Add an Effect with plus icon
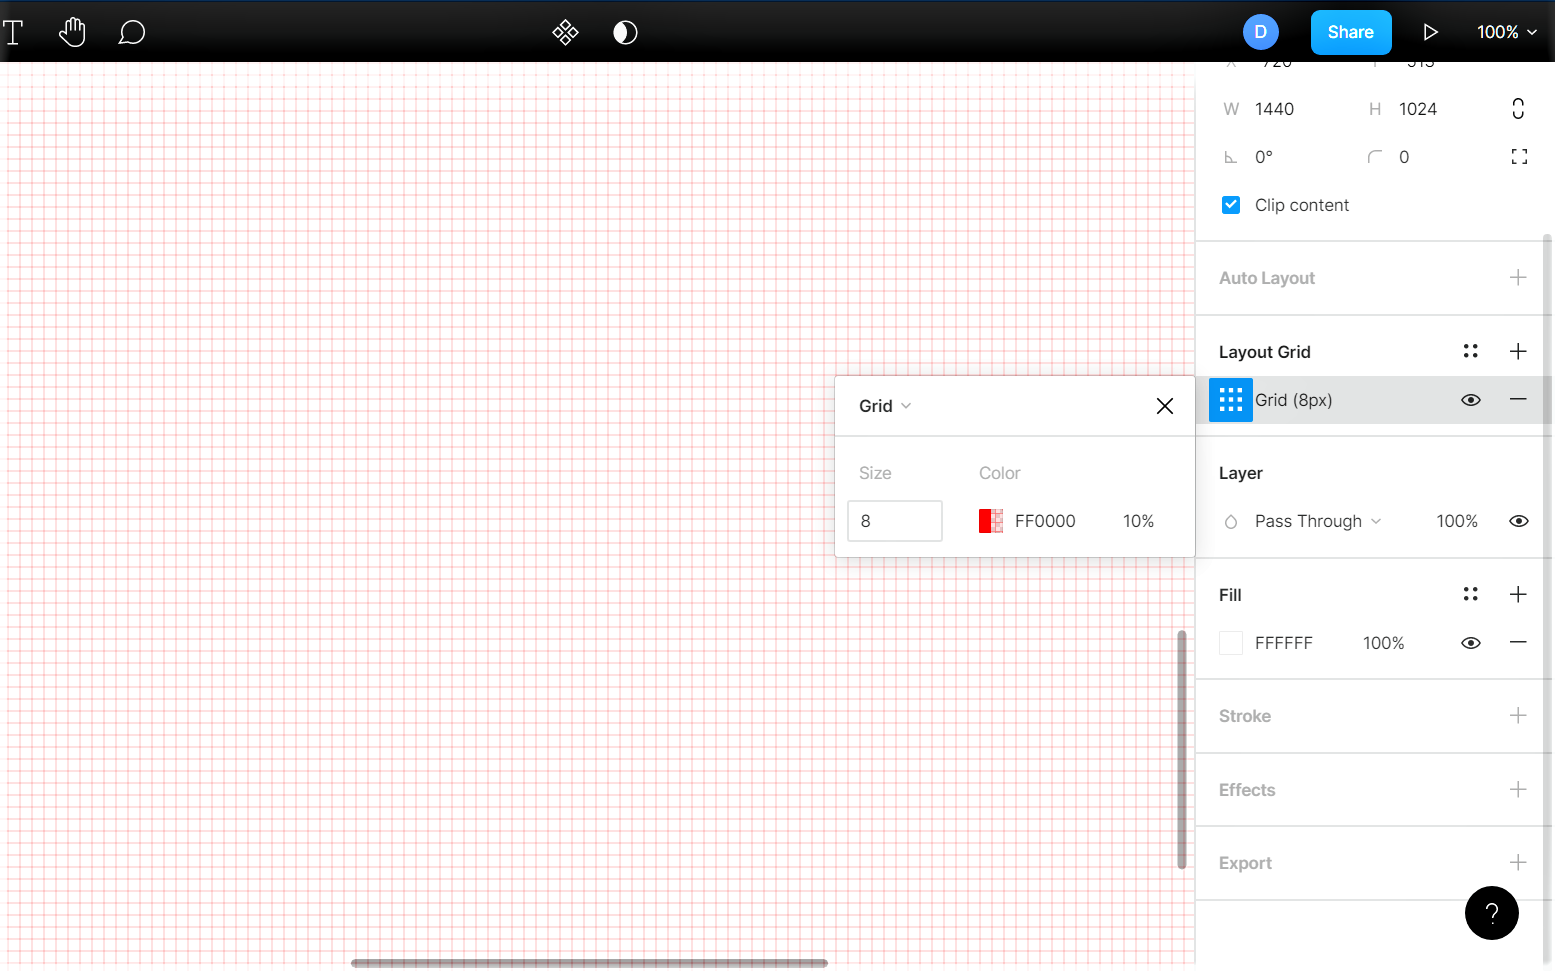Screen dimensions: 1555x971 (x=1518, y=789)
